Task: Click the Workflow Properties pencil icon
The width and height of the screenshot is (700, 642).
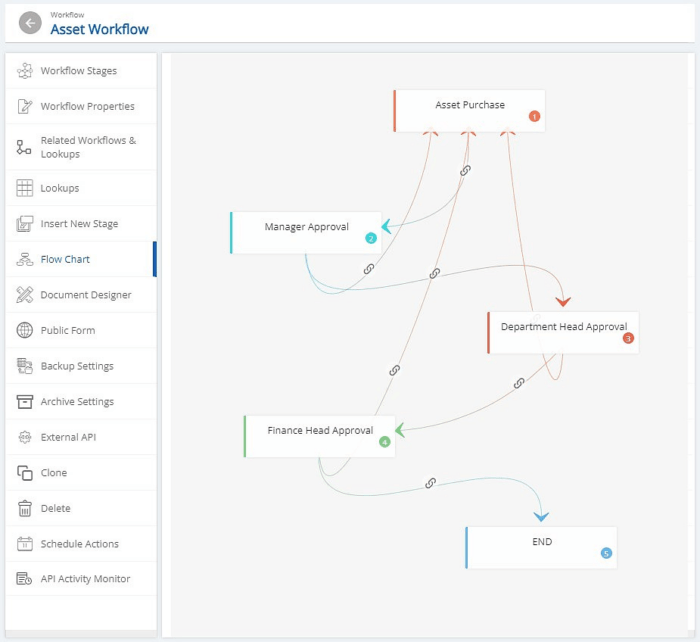Action: tap(25, 107)
